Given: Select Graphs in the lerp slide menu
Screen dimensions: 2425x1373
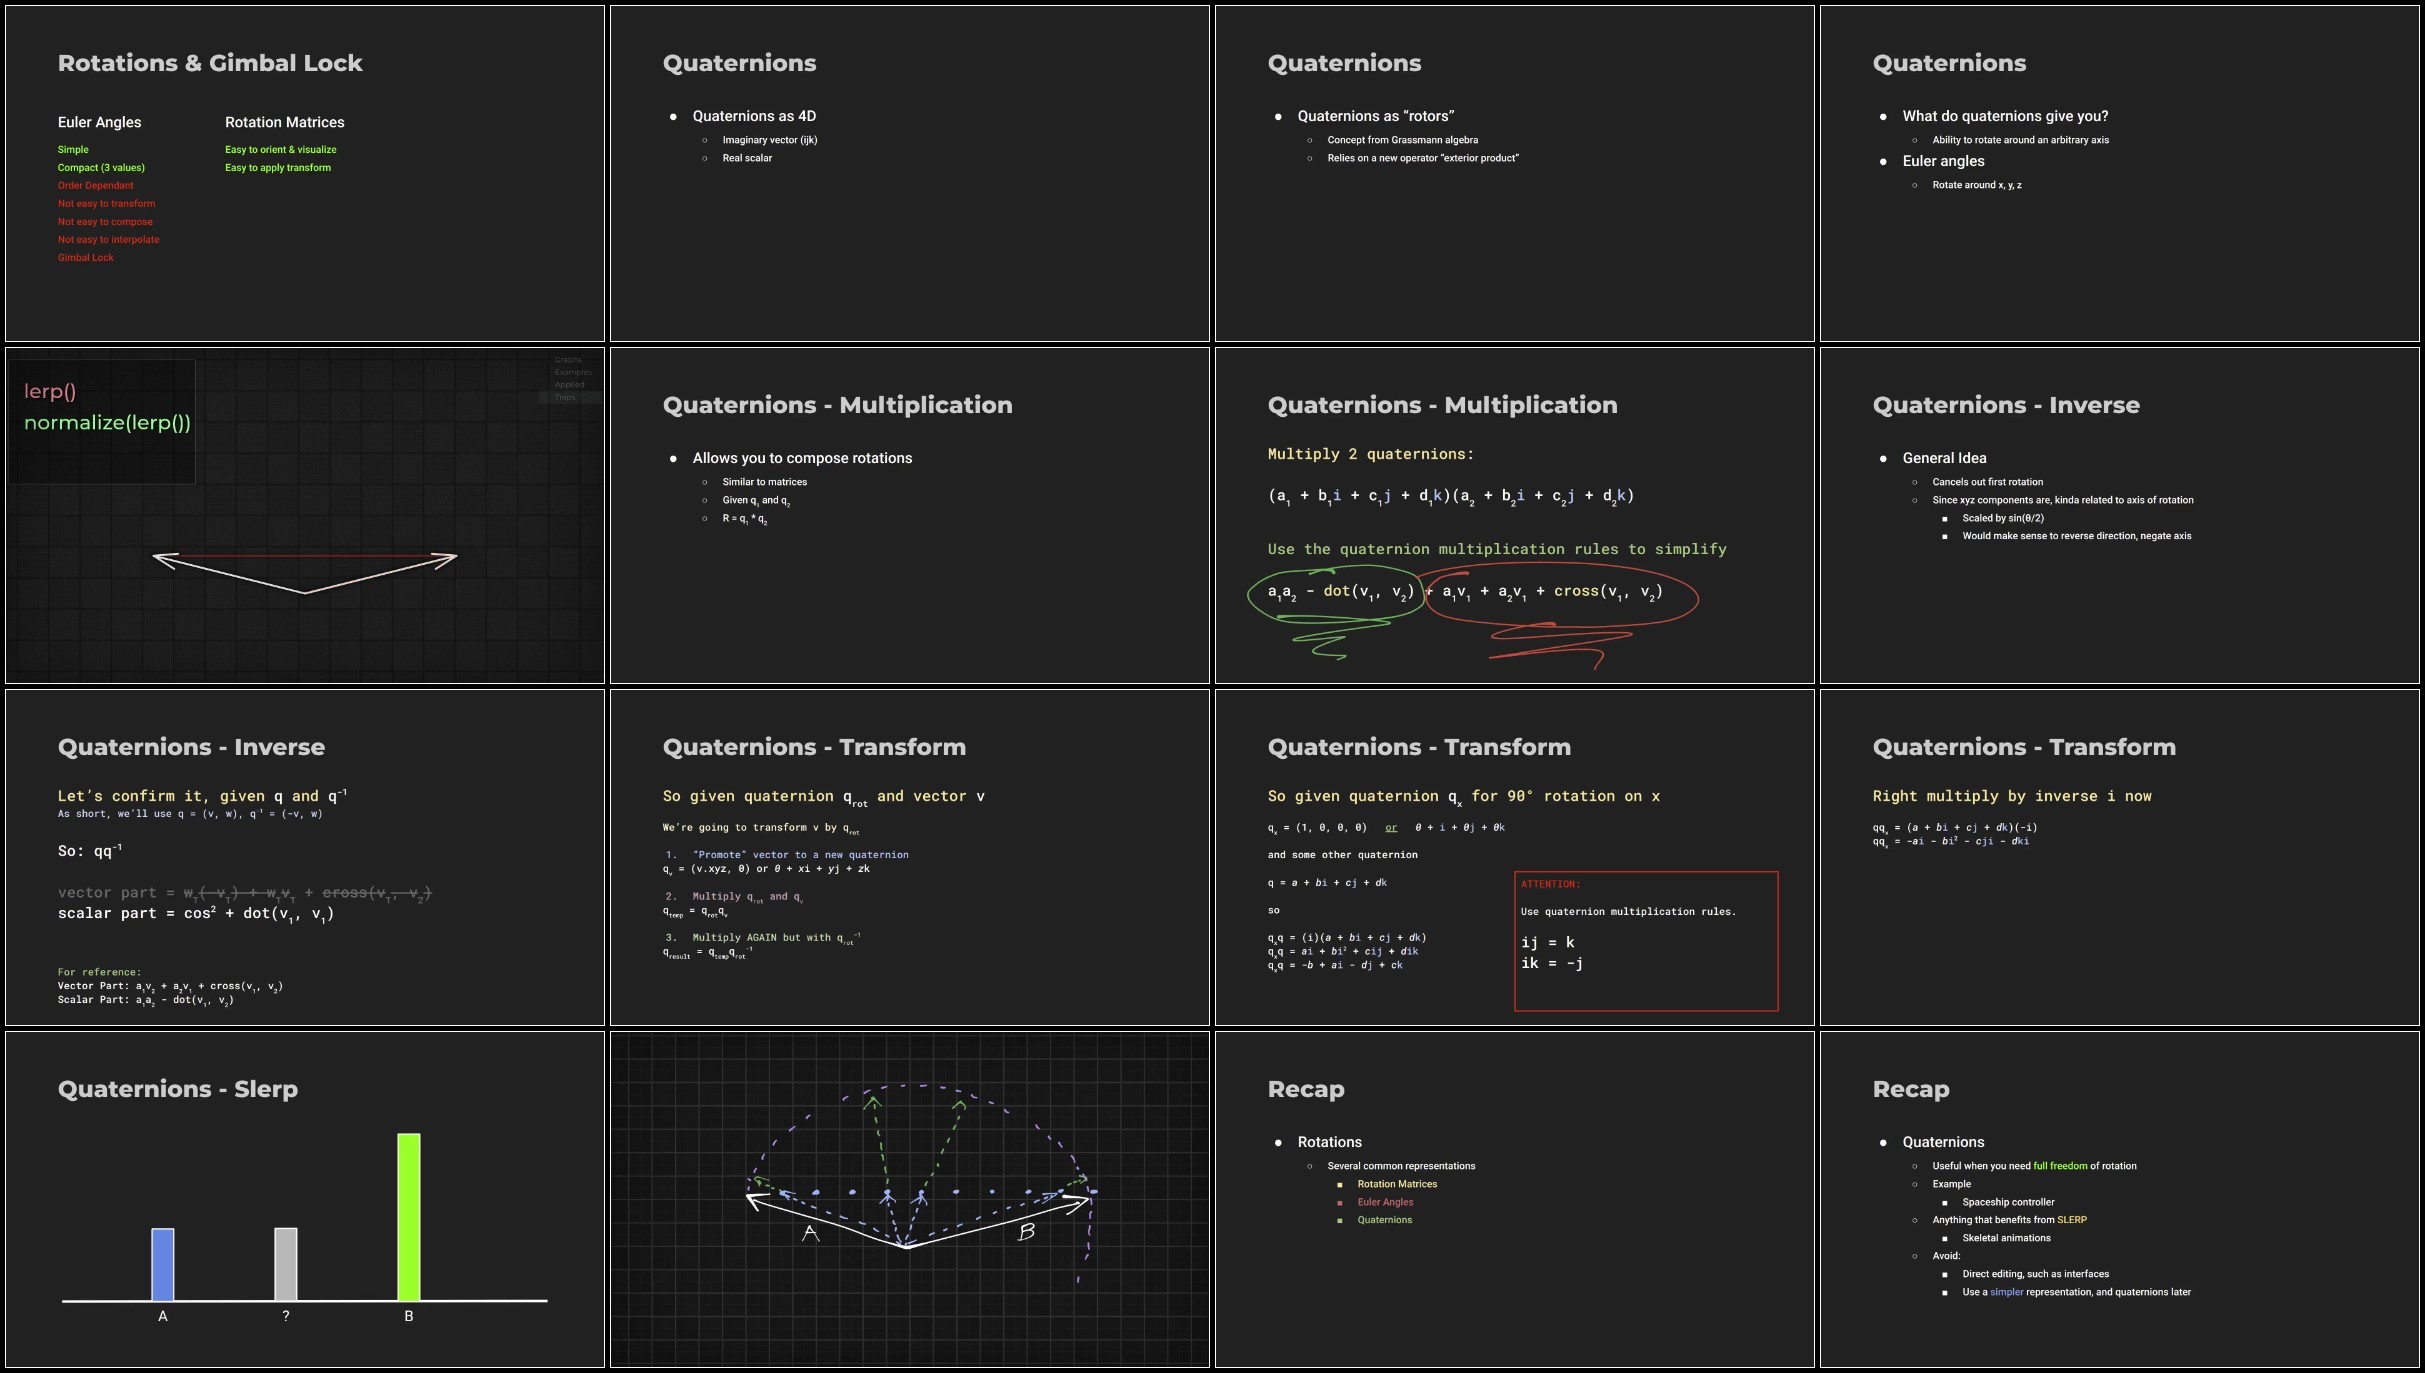Looking at the screenshot, I should click(568, 360).
